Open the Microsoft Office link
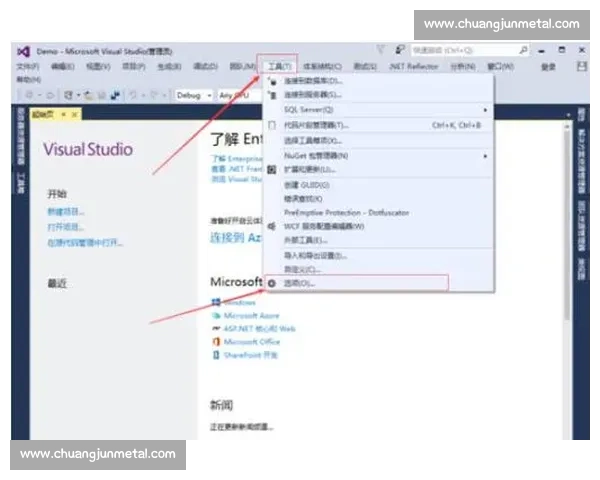This screenshot has height=480, width=600. (252, 341)
